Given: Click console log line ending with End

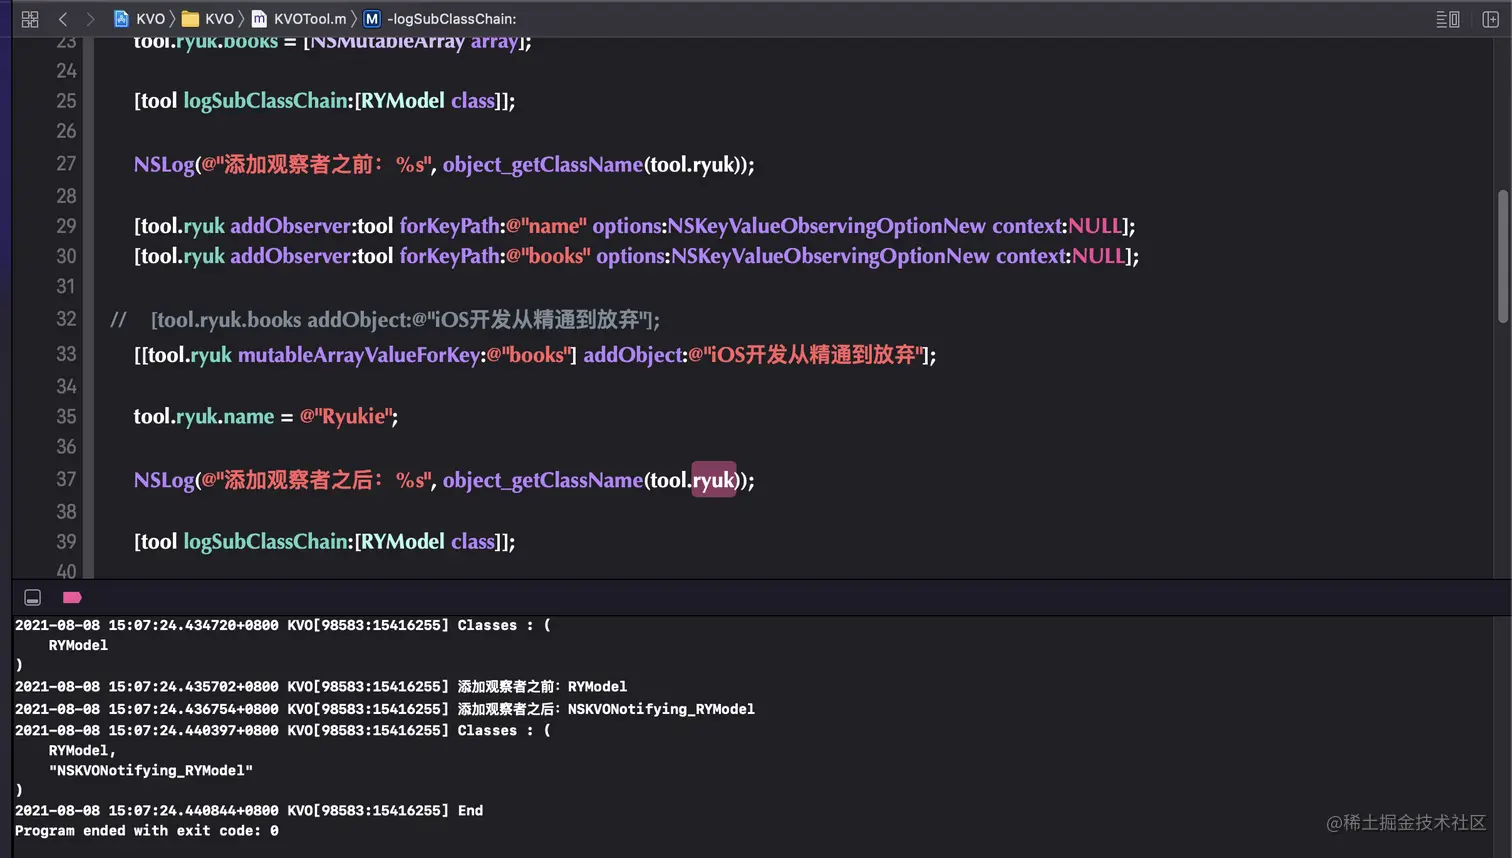Looking at the screenshot, I should (249, 811).
